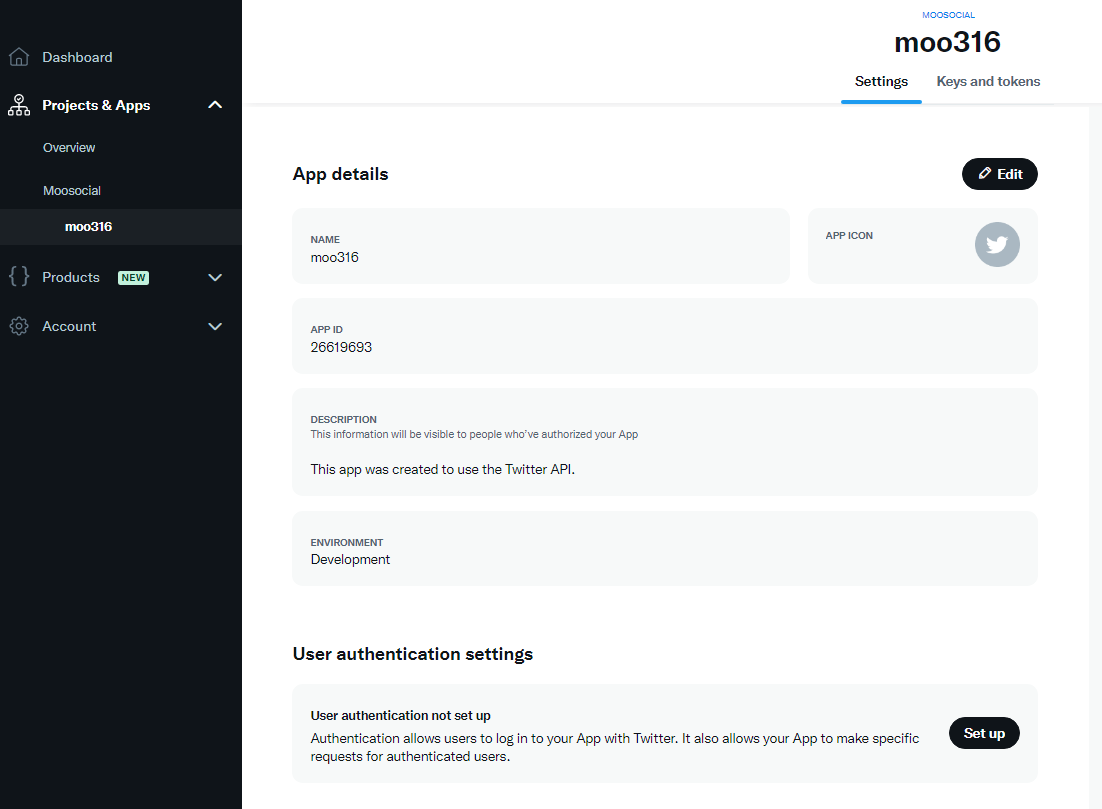This screenshot has height=809, width=1102.
Task: Click the pencil icon in Edit button
Action: click(985, 174)
